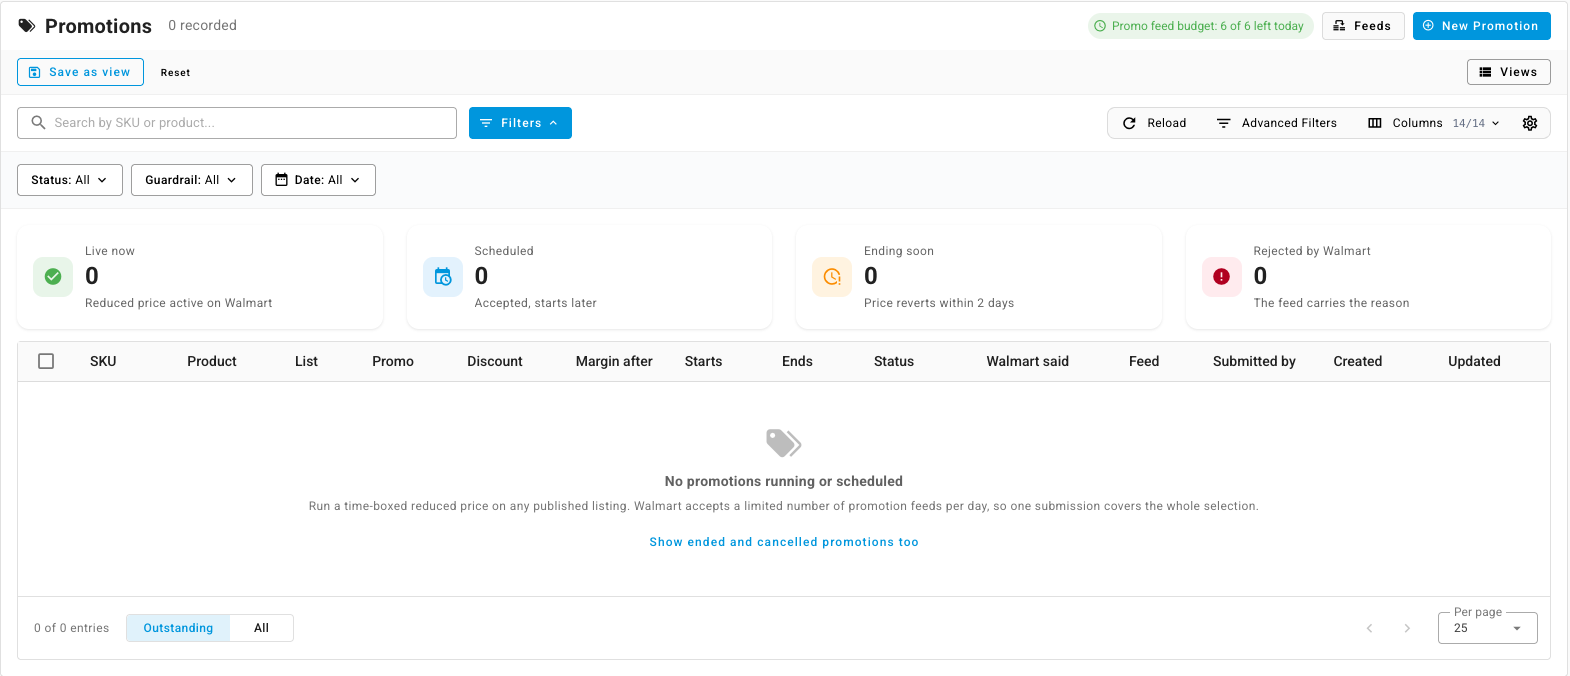Collapse the Filters panel
The height and width of the screenshot is (676, 1570).
(520, 123)
